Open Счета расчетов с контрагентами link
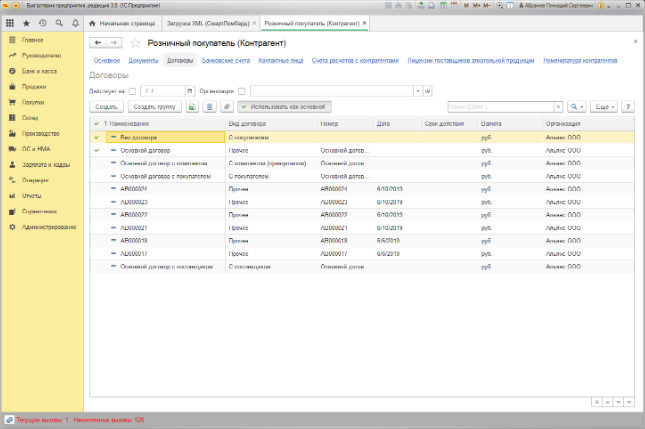 (x=355, y=60)
